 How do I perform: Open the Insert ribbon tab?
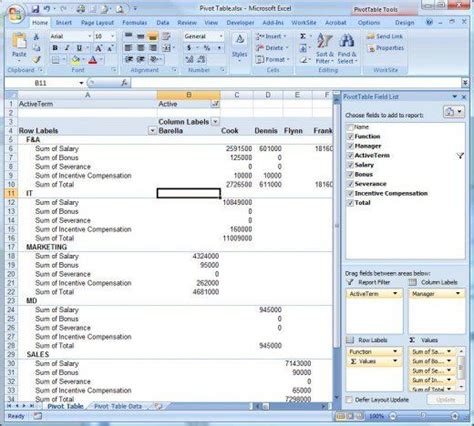coord(63,23)
